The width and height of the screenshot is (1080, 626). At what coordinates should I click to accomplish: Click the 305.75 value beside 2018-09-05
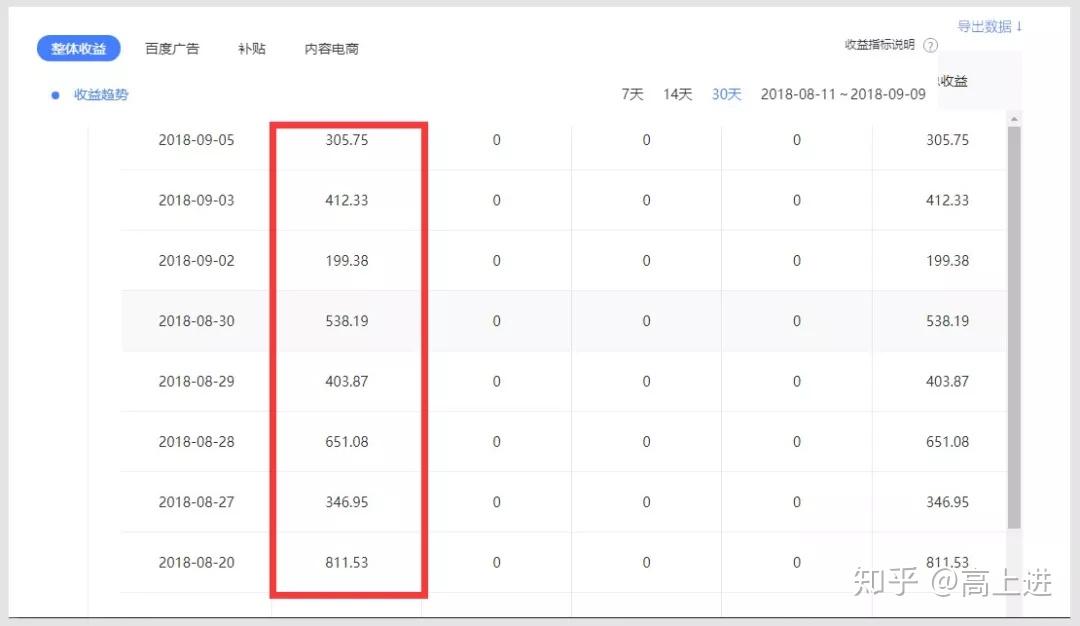point(346,140)
